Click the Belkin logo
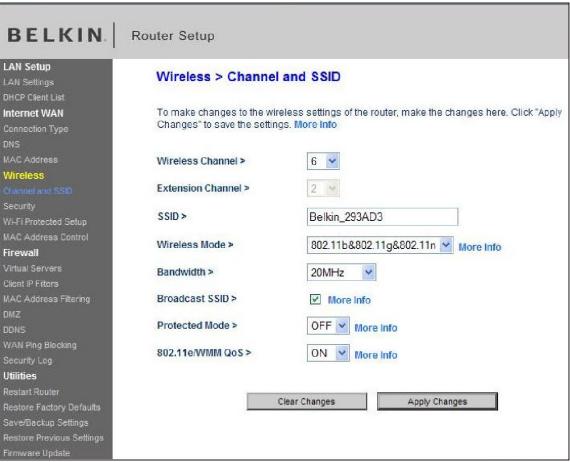This screenshot has height=462, width=570. click(56, 35)
